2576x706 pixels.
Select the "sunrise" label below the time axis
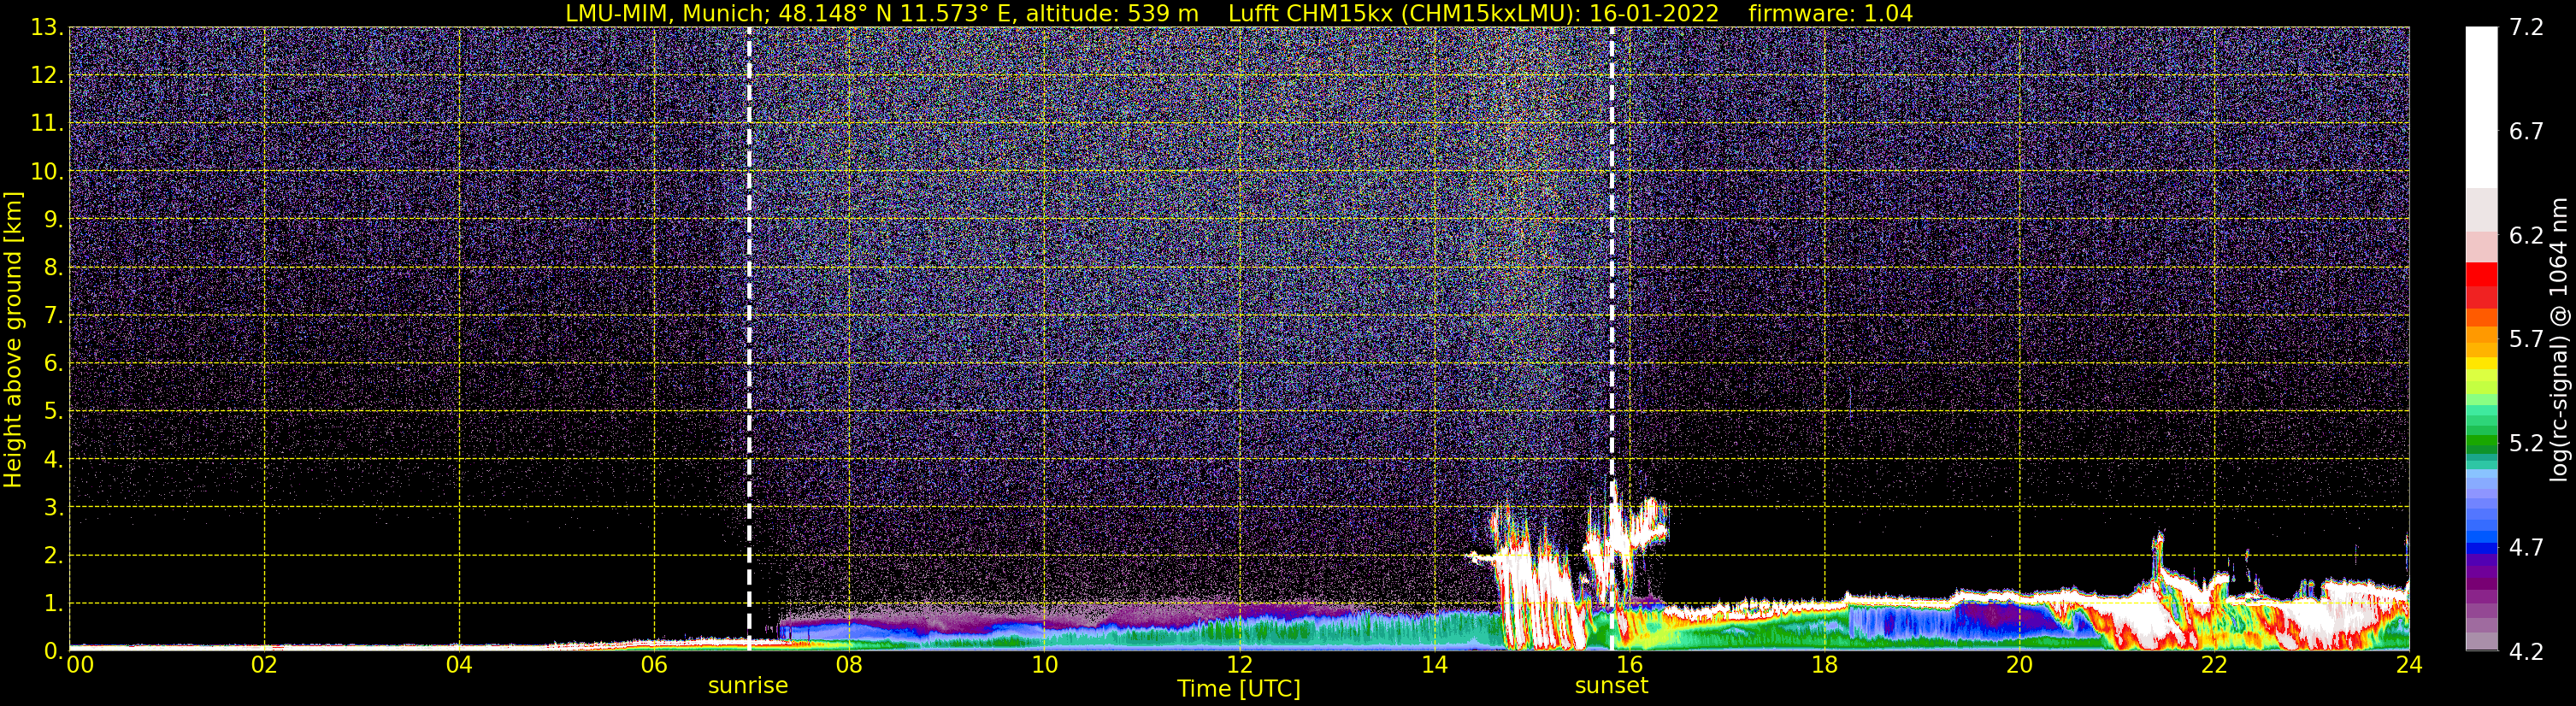coord(748,686)
